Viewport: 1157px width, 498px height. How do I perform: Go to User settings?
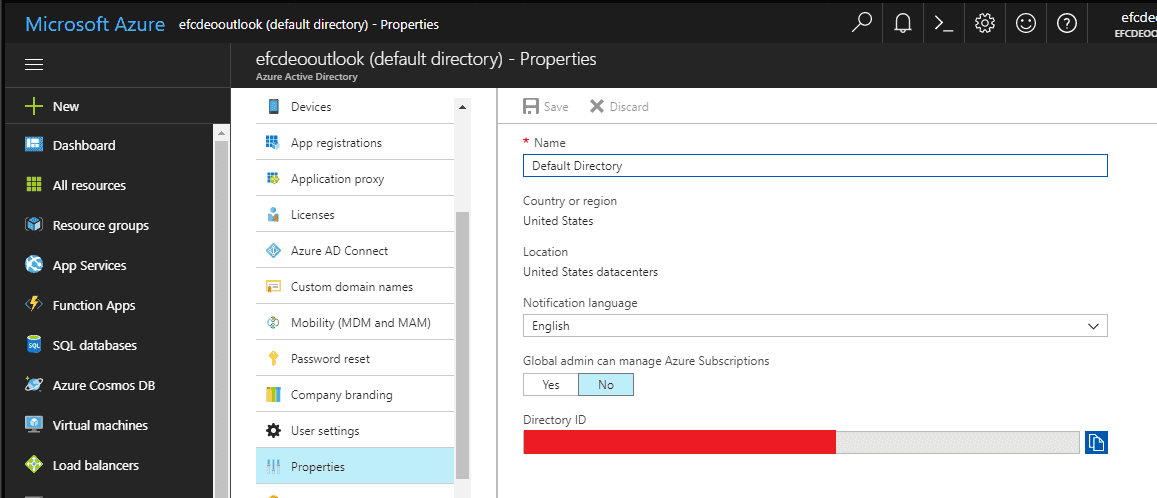coord(355,430)
